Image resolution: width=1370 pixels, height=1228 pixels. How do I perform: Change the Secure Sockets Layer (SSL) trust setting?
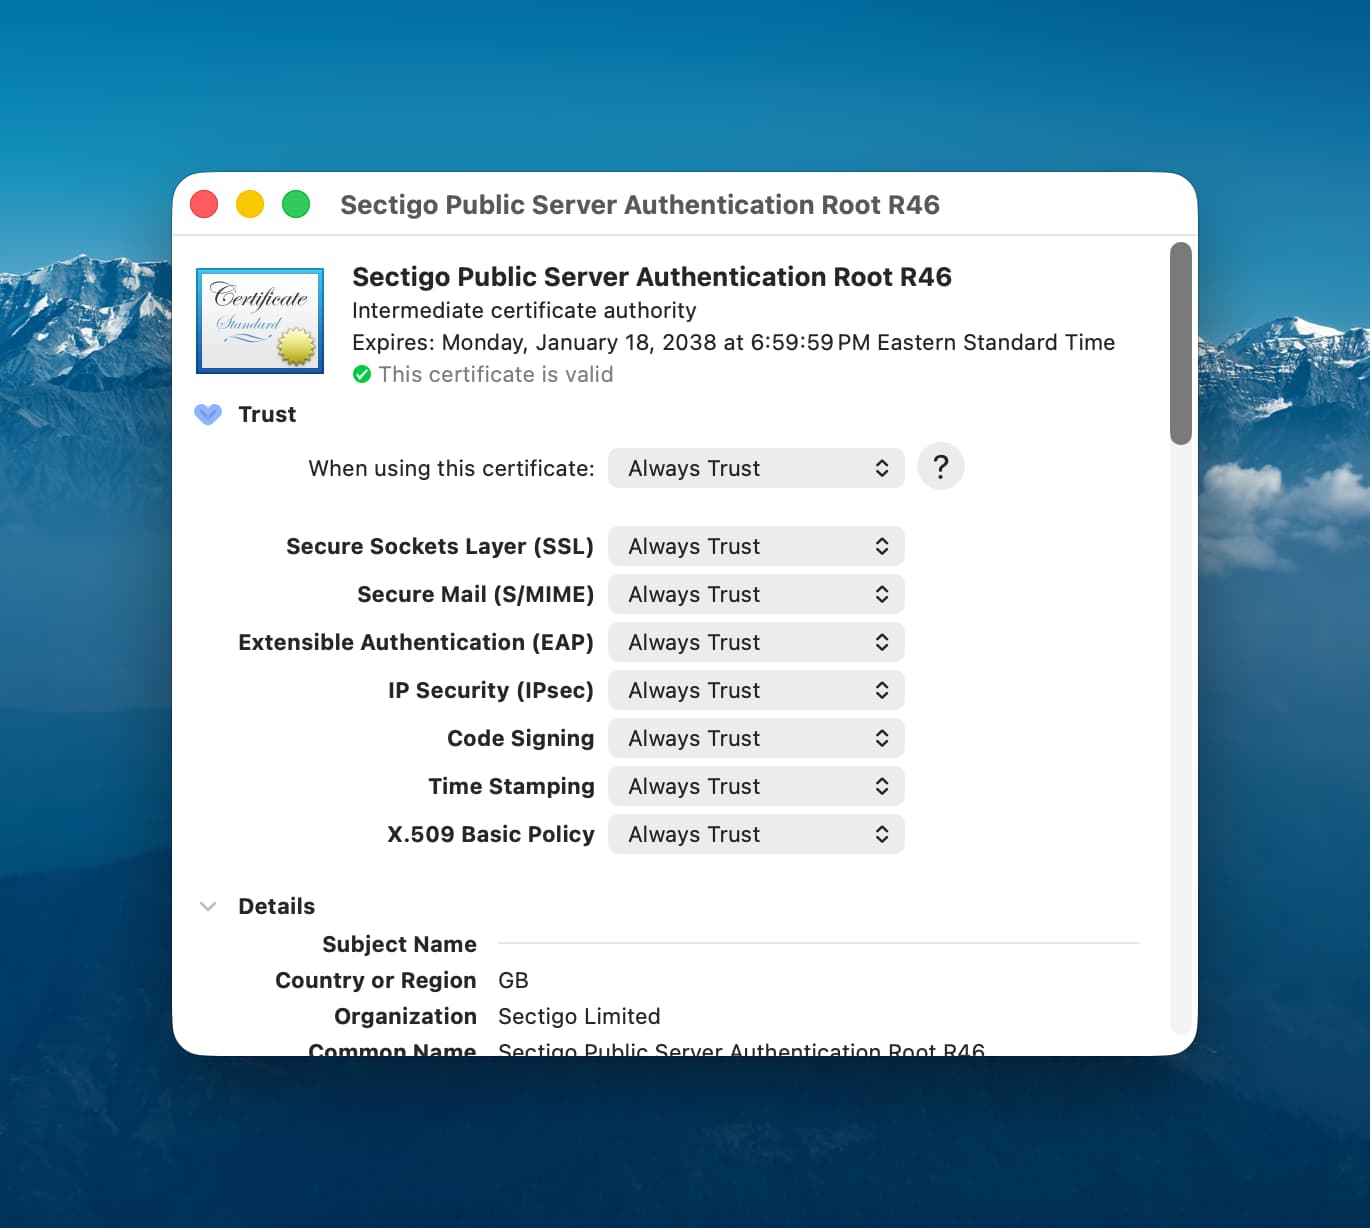[x=755, y=546]
